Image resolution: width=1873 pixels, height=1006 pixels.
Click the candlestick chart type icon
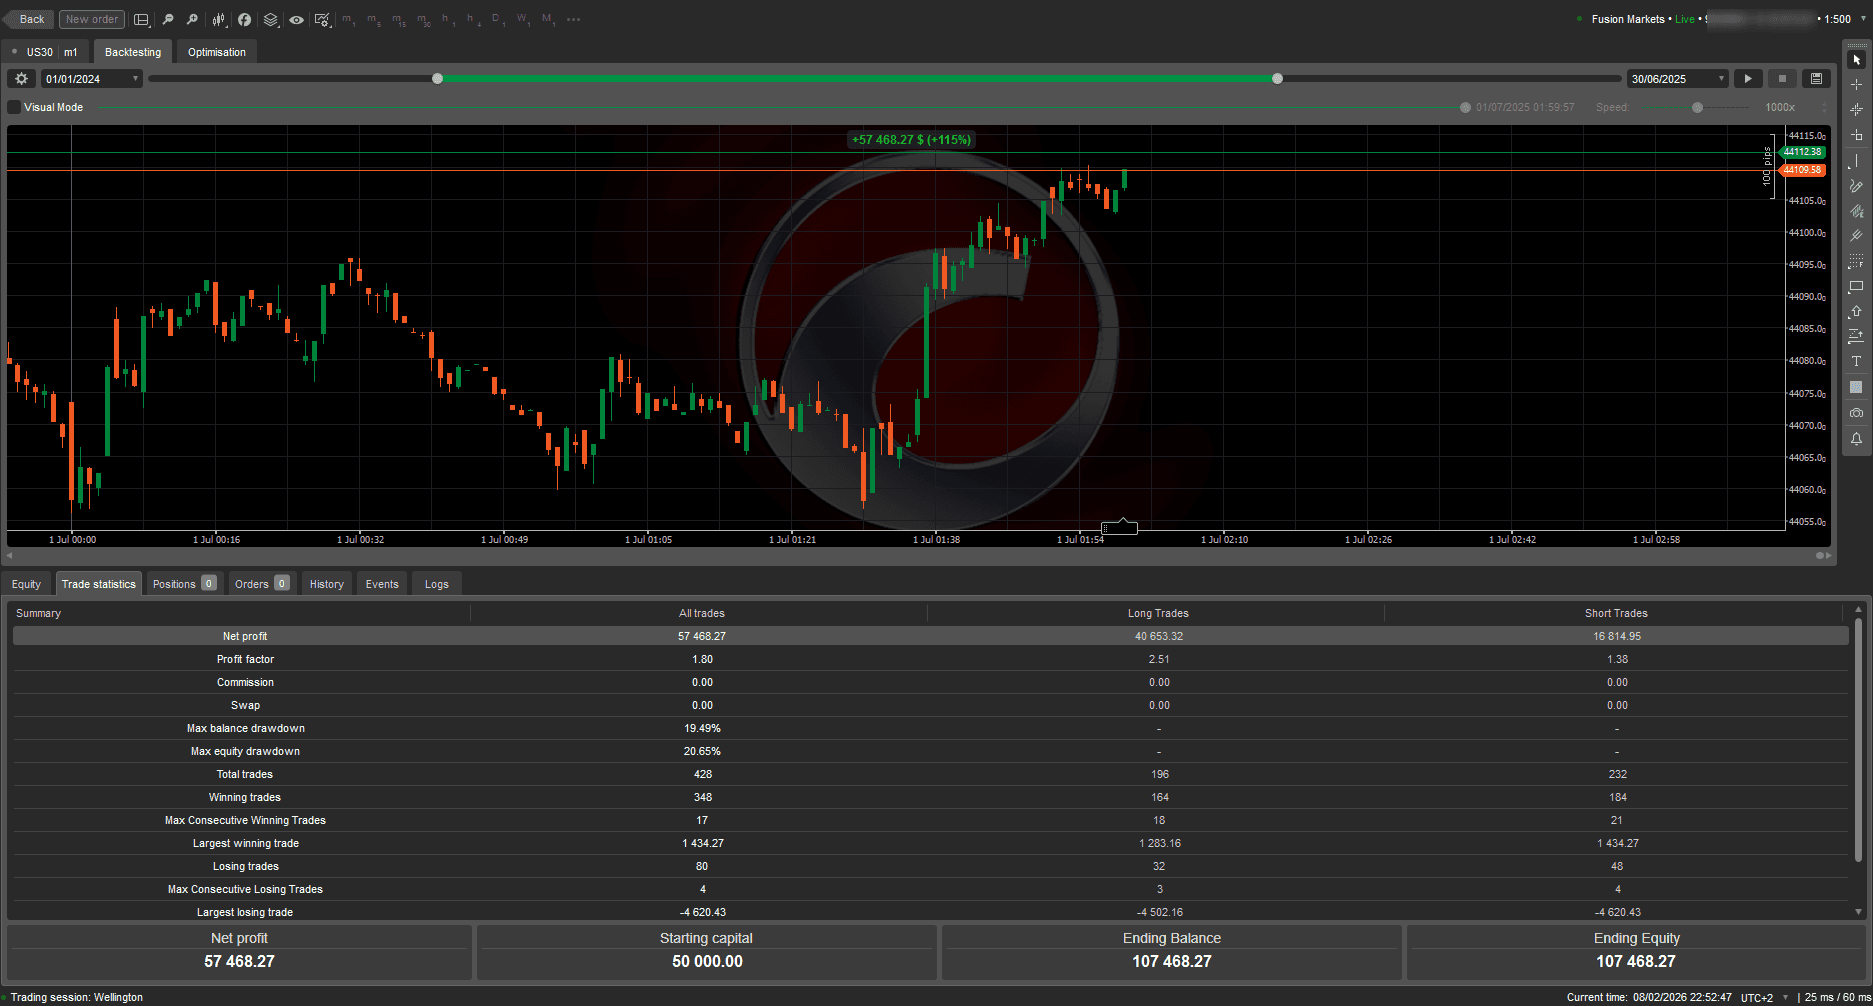[218, 19]
